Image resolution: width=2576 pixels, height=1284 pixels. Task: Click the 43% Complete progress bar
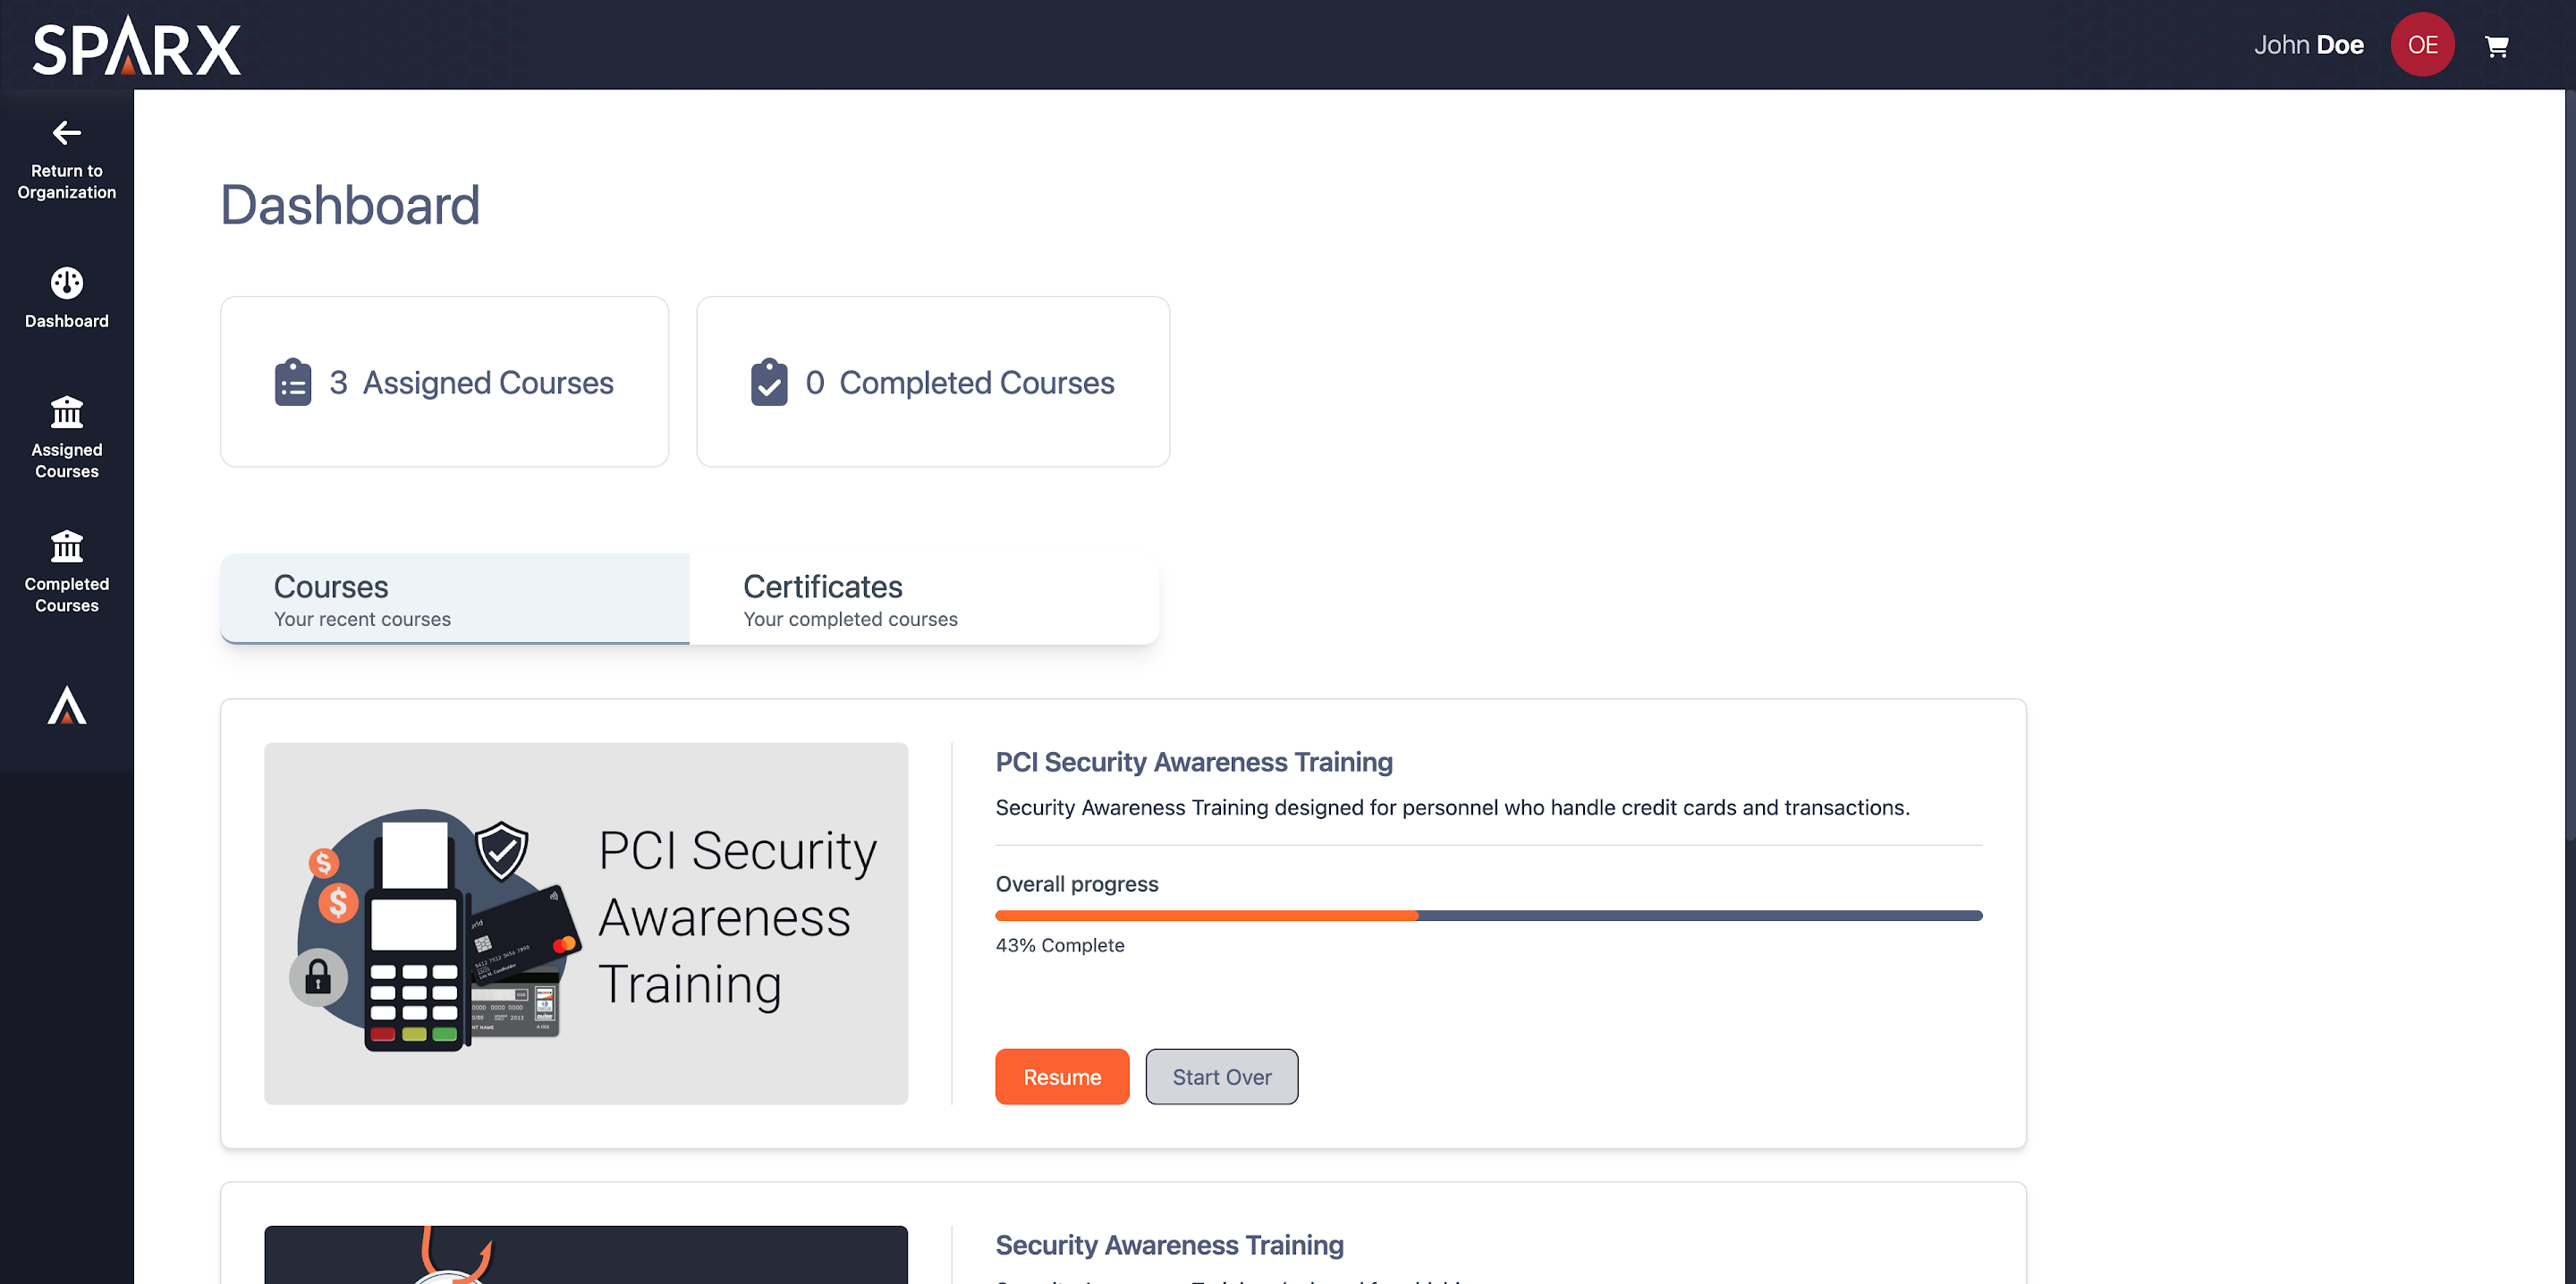point(1488,915)
